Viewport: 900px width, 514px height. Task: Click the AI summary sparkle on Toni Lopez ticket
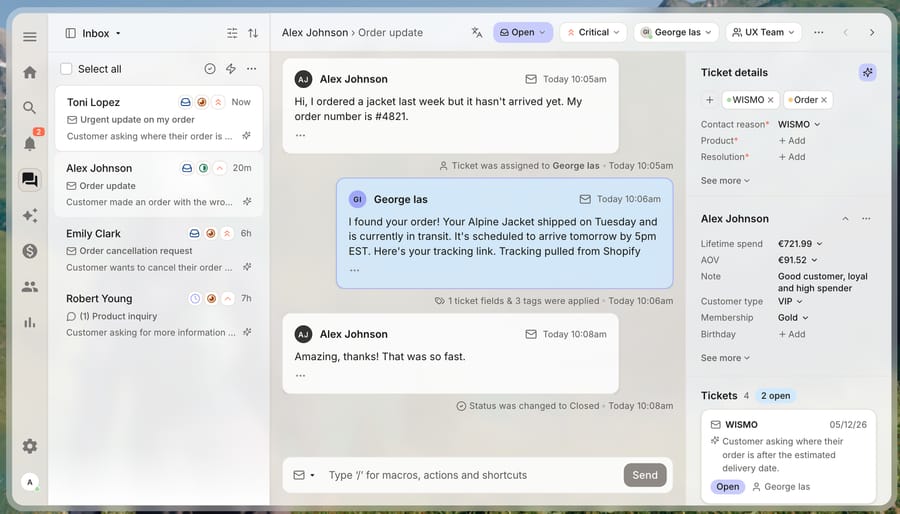[246, 136]
